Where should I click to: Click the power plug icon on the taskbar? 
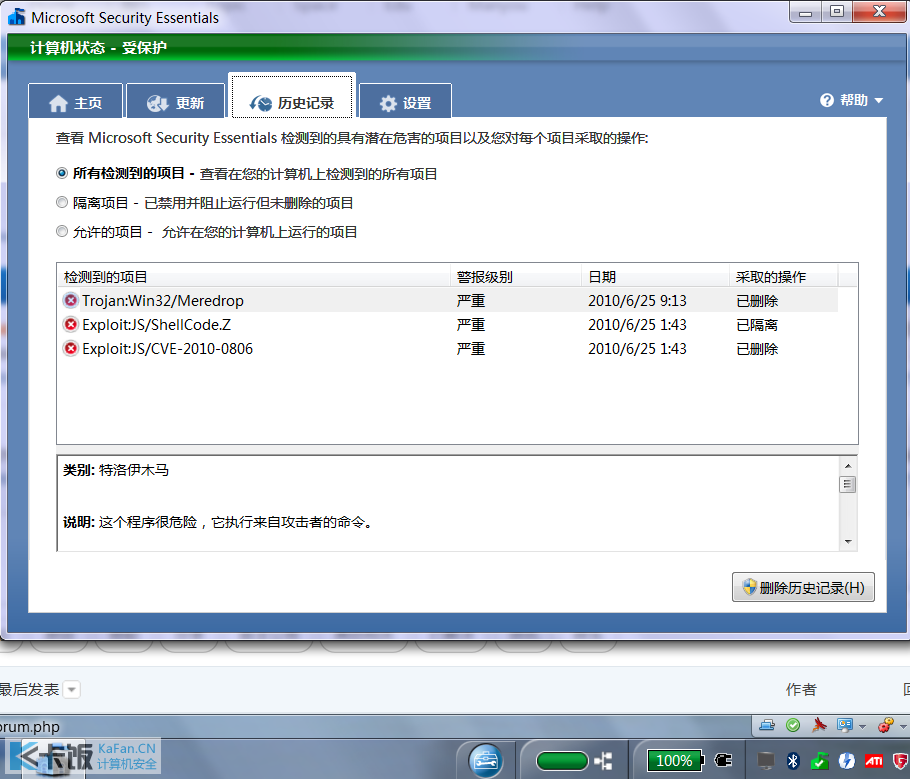click(723, 760)
